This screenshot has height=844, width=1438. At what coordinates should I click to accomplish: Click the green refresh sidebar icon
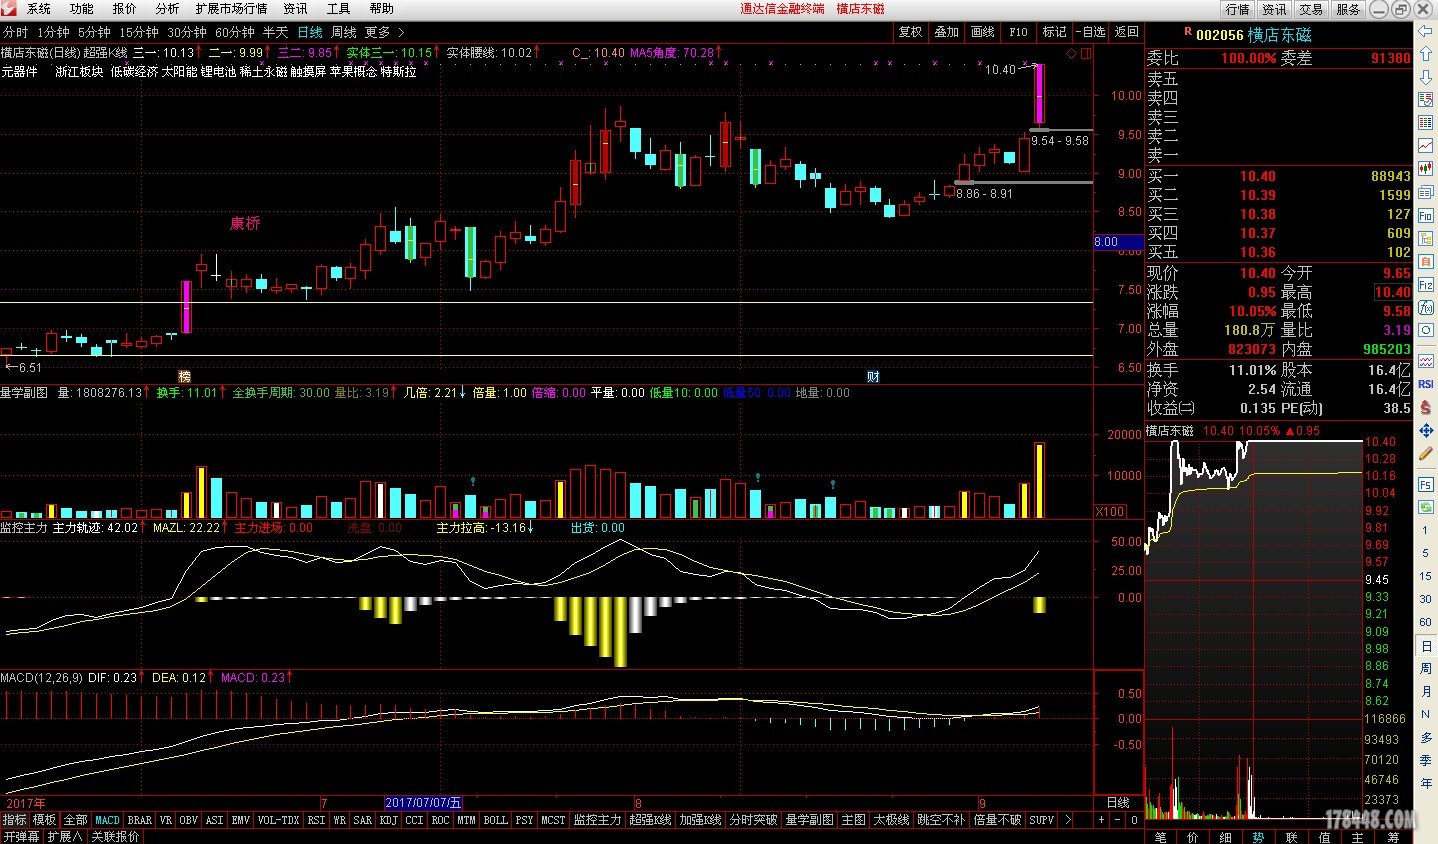click(x=1426, y=507)
